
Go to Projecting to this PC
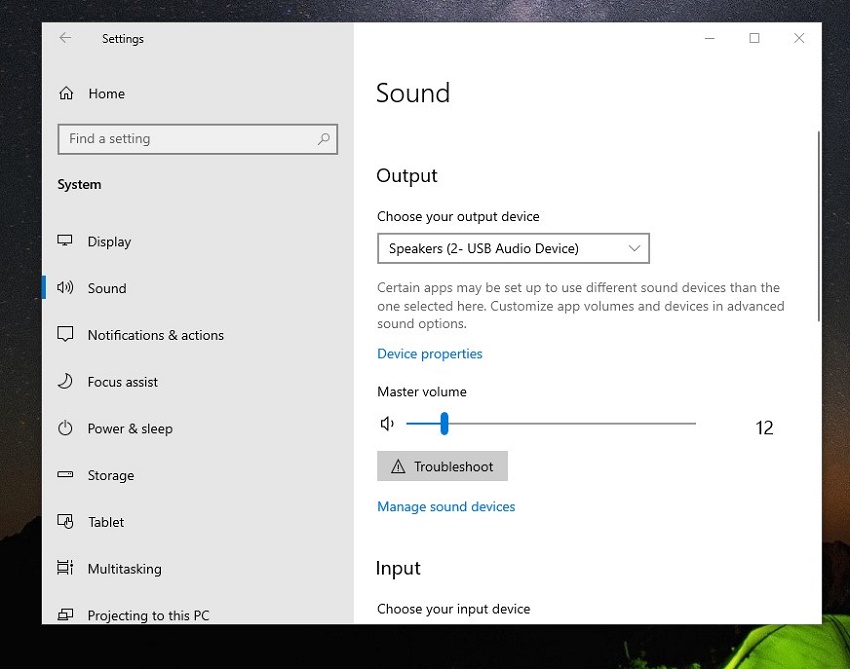click(148, 615)
